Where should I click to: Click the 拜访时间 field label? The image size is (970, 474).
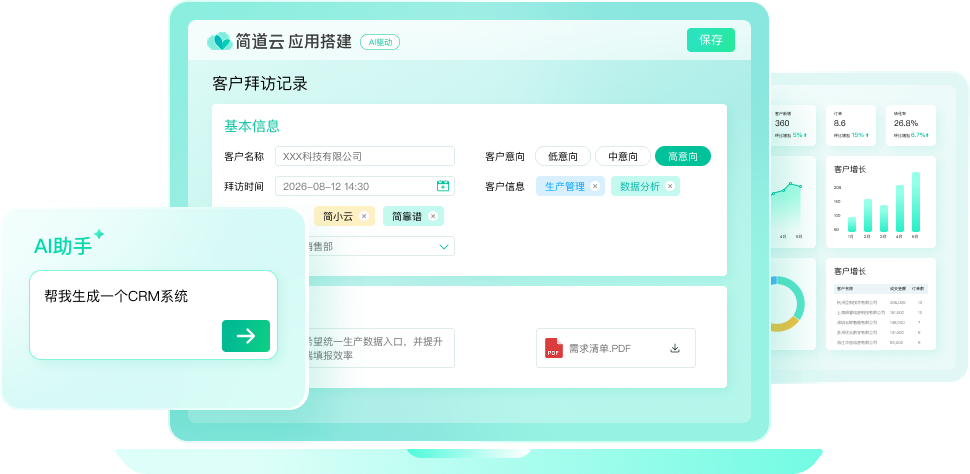coord(244,186)
